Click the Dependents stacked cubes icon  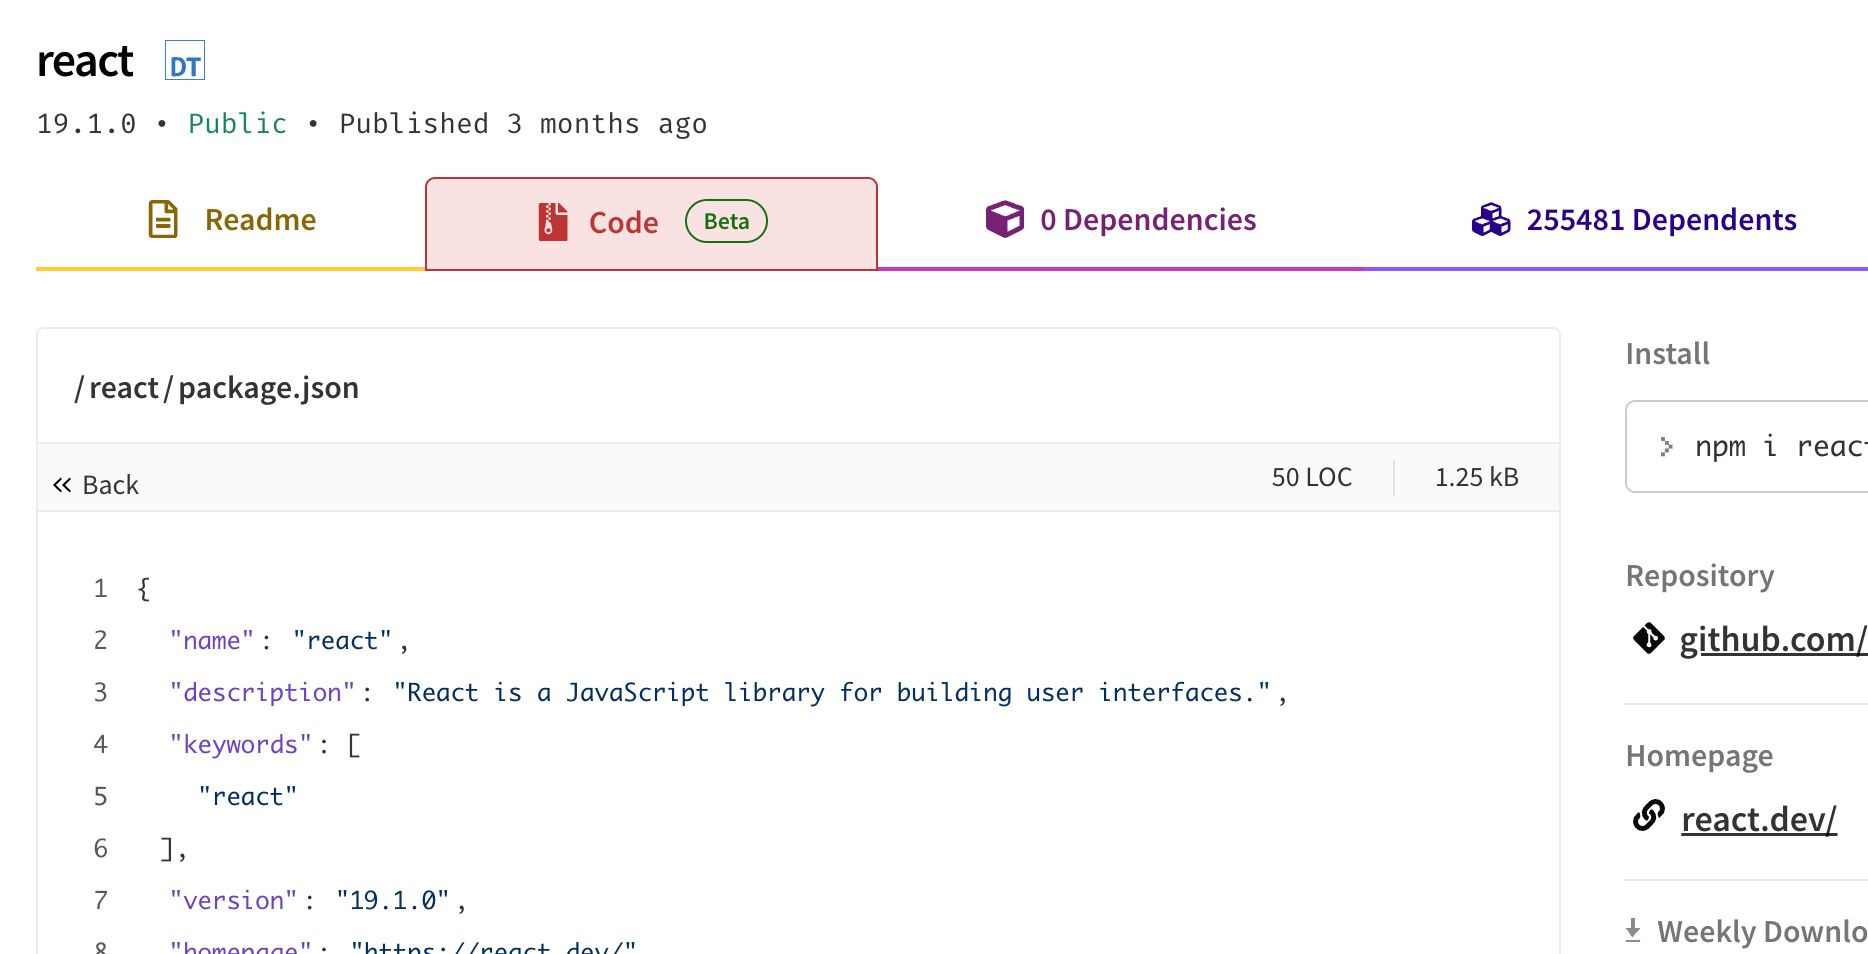(x=1490, y=220)
